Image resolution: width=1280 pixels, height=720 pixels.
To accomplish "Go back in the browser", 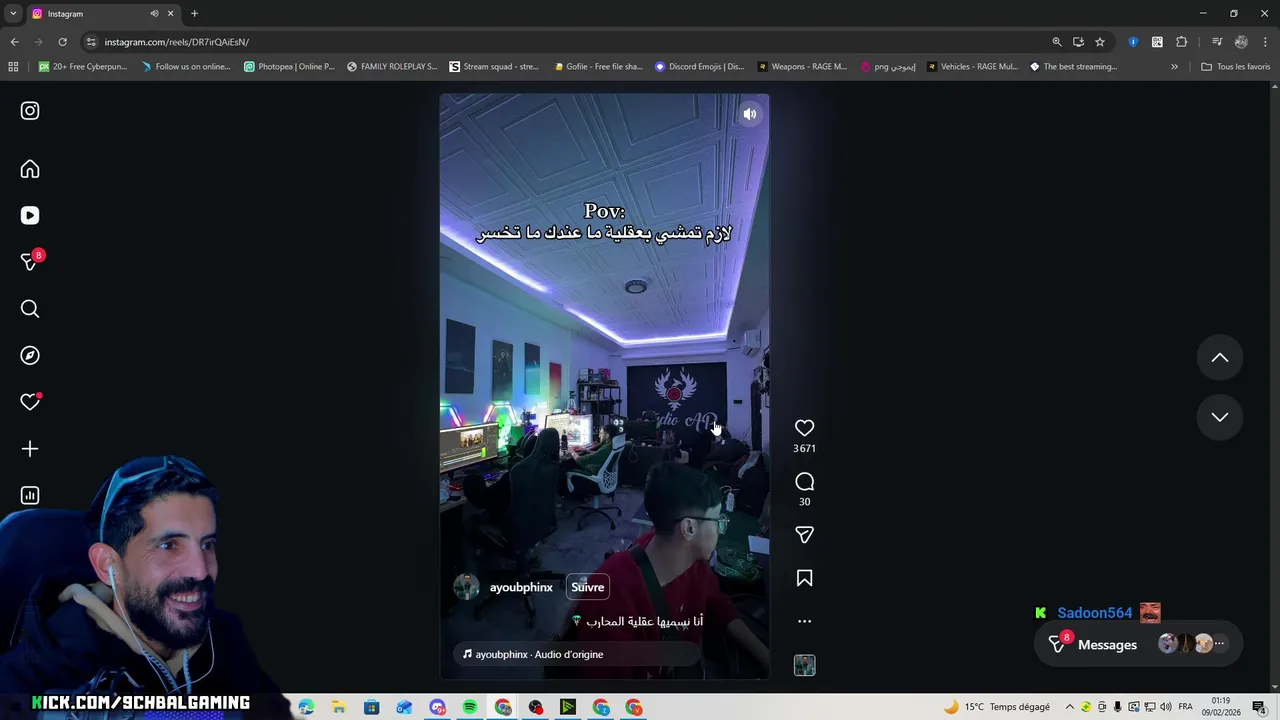I will 14,42.
